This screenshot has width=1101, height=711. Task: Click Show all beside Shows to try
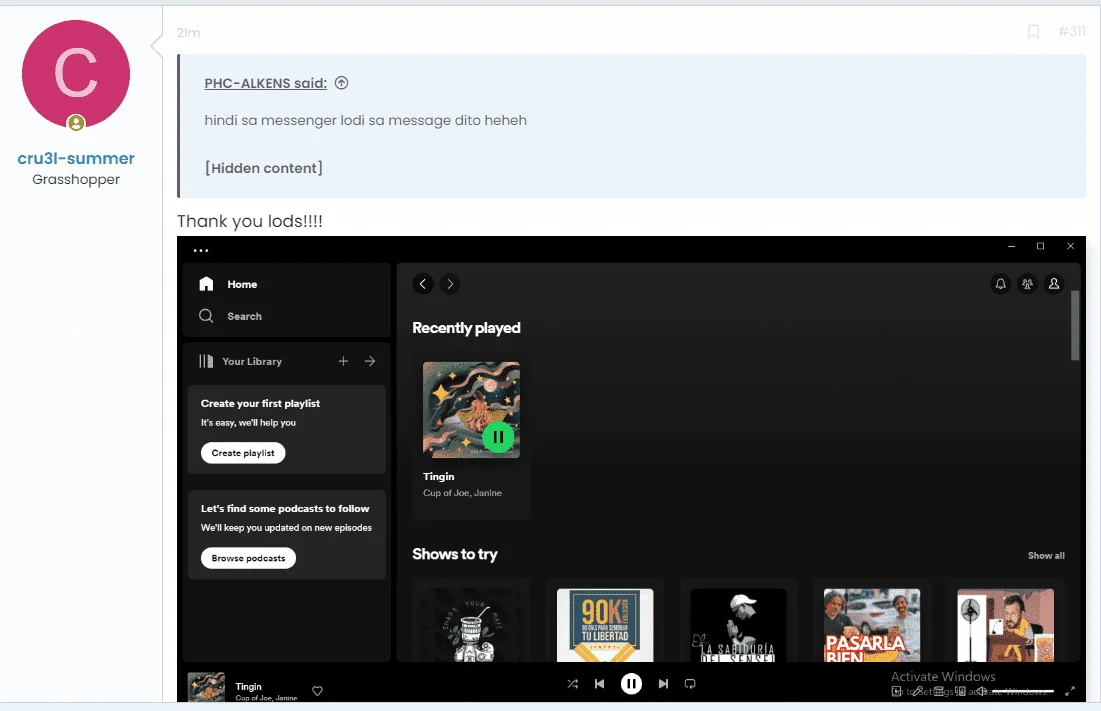1046,555
